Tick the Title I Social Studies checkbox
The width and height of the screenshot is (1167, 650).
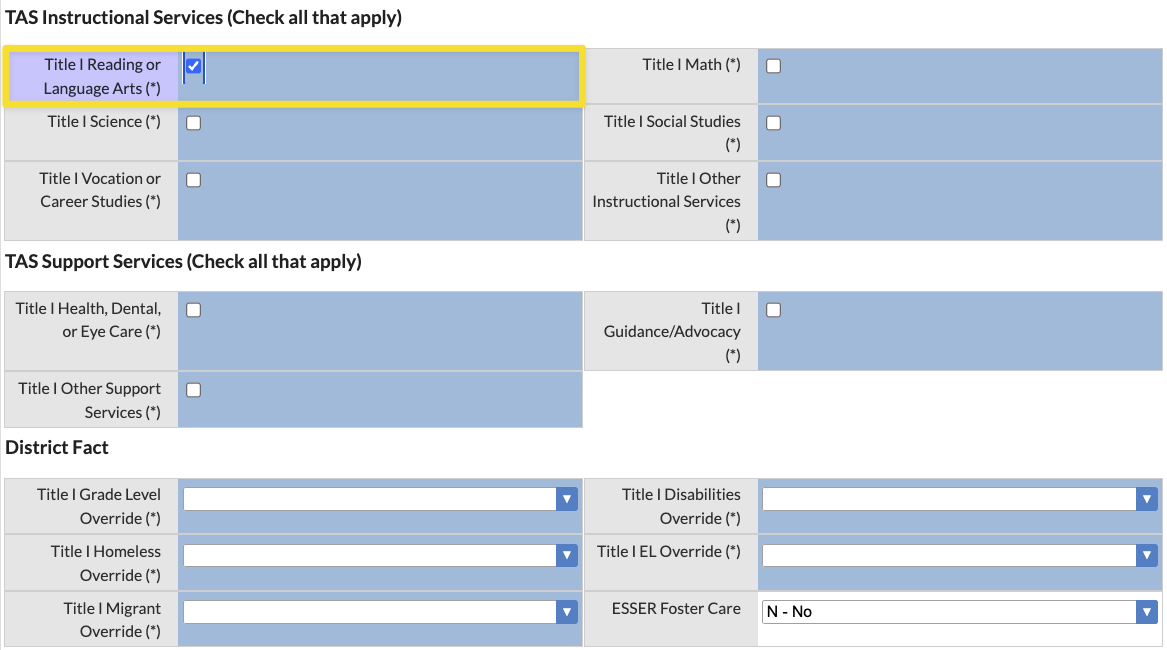click(x=774, y=123)
